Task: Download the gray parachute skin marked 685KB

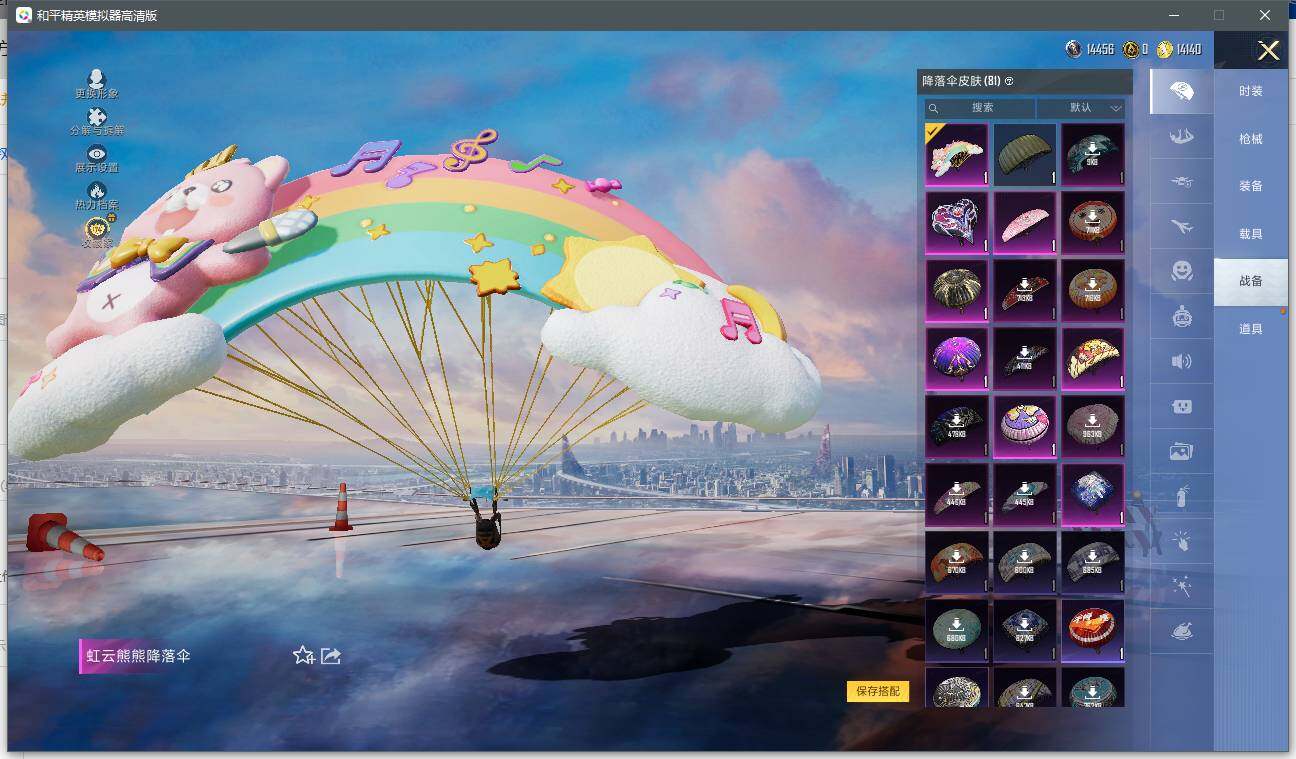Action: tap(1093, 562)
